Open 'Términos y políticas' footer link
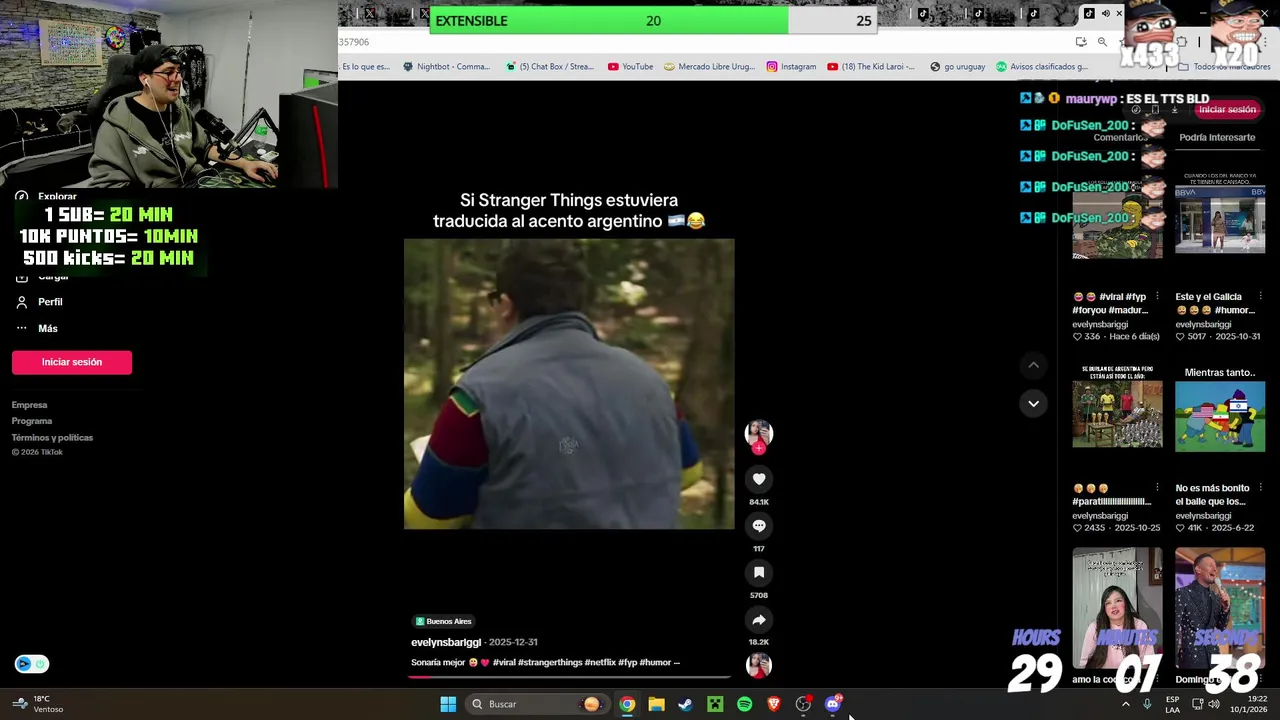 52,437
